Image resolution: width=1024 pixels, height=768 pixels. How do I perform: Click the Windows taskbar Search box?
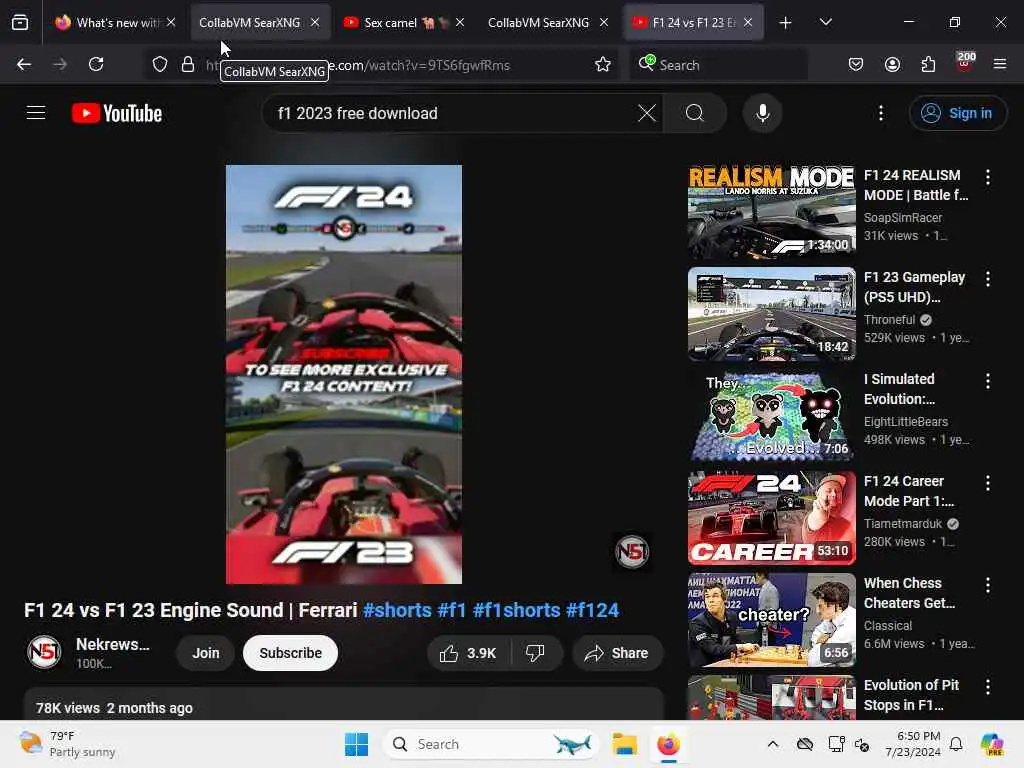[x=491, y=744]
